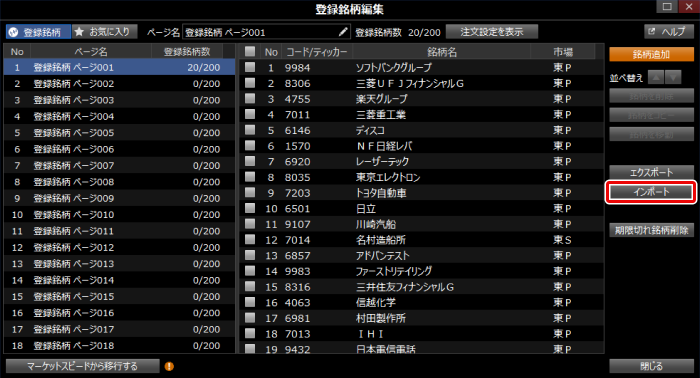Check the box for 川崎汽船
Viewport: 700px width, 378px height.
coord(250,224)
